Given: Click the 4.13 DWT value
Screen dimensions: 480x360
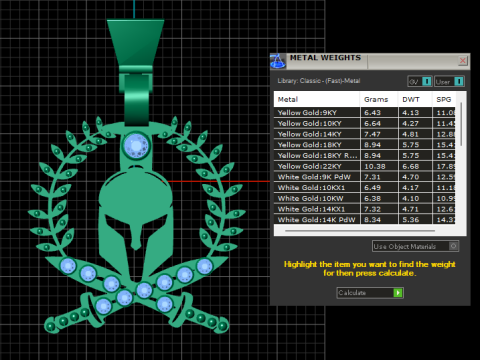Looking at the screenshot, I should pos(410,113).
